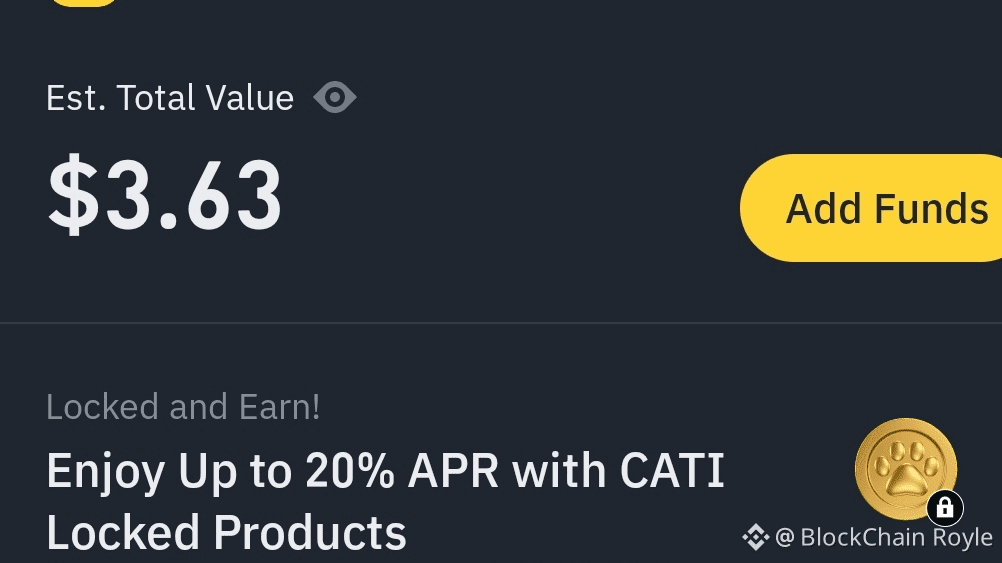
Task: Click the word Royle in the watermark
Action: click(x=962, y=538)
